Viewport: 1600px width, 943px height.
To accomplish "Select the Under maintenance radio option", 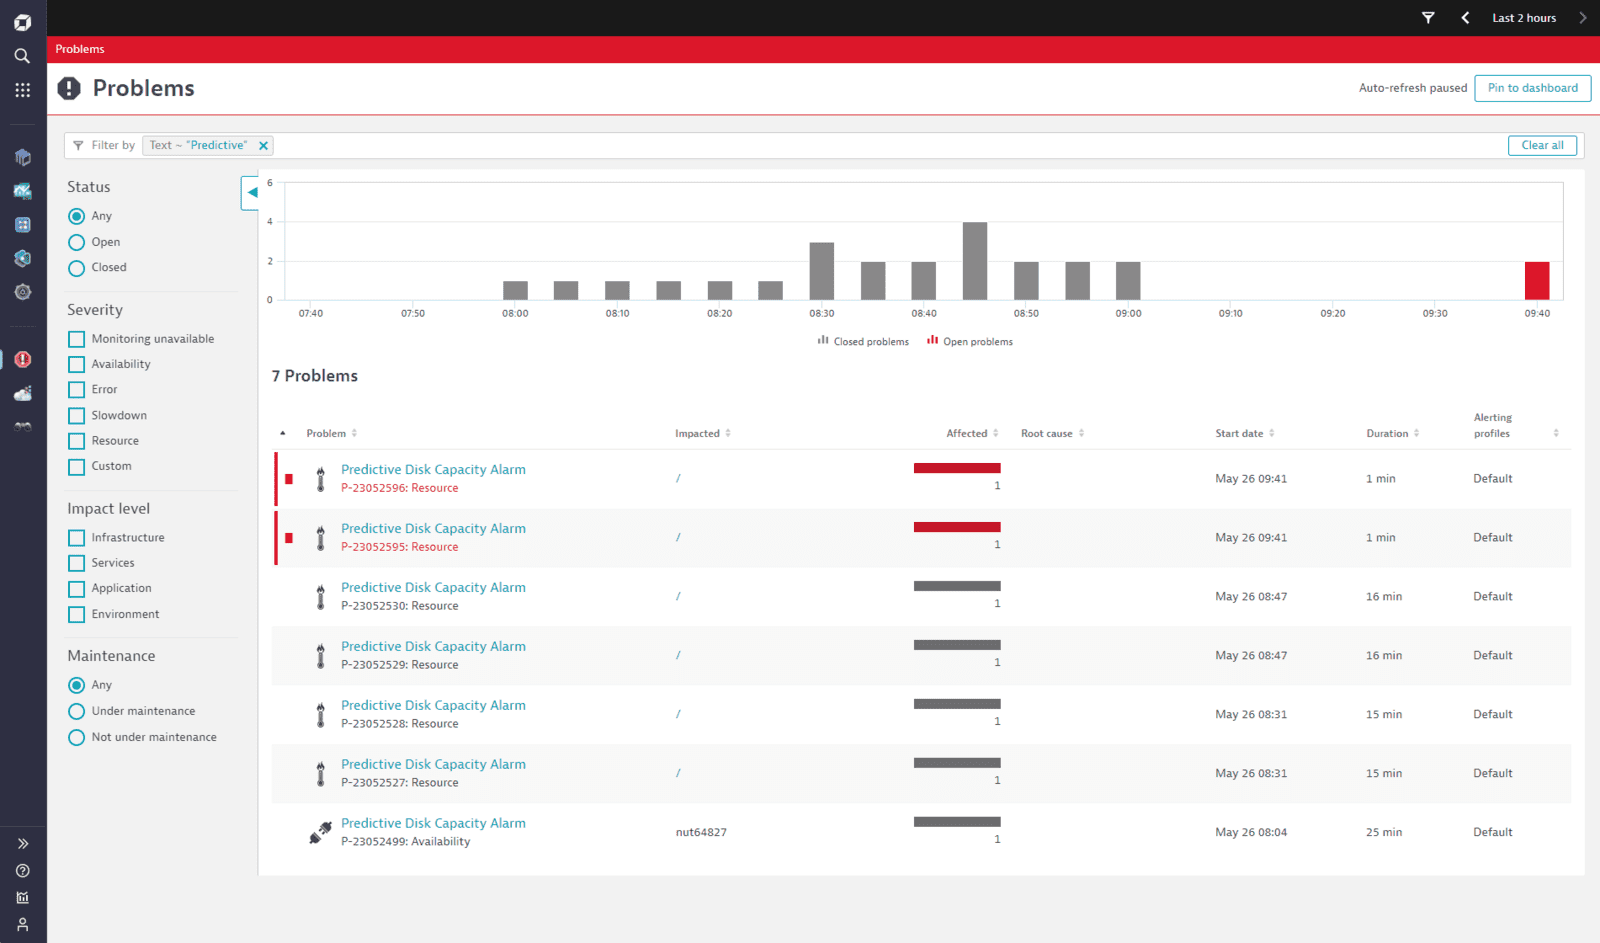I will click(77, 711).
